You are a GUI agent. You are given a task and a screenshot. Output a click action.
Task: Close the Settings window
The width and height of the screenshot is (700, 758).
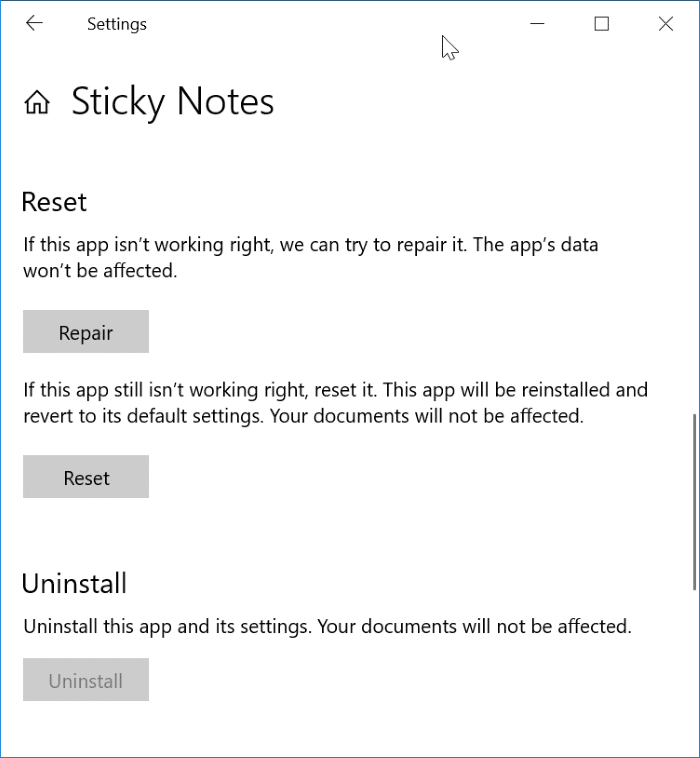(665, 24)
